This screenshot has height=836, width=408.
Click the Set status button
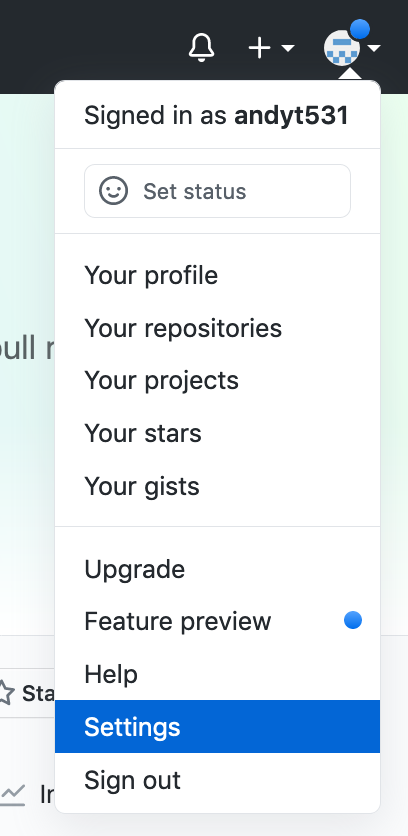tap(217, 191)
